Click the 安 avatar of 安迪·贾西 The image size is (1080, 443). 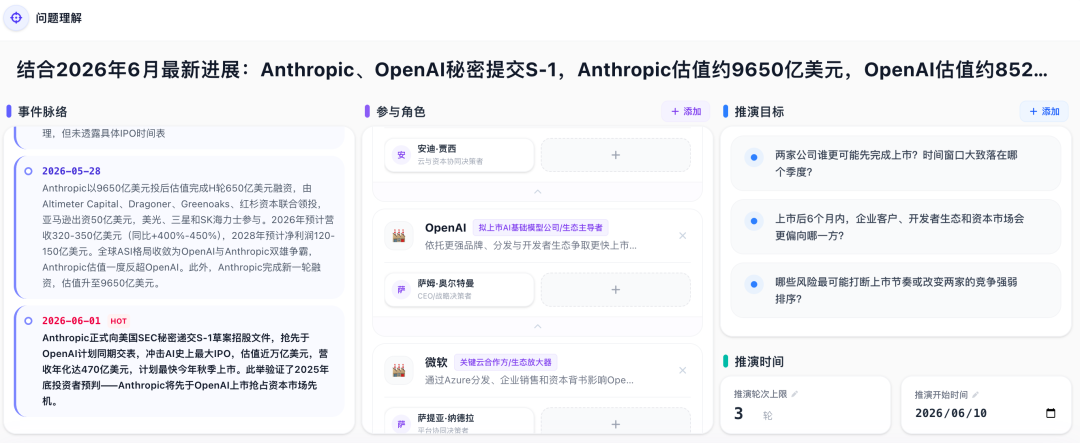pyautogui.click(x=402, y=155)
